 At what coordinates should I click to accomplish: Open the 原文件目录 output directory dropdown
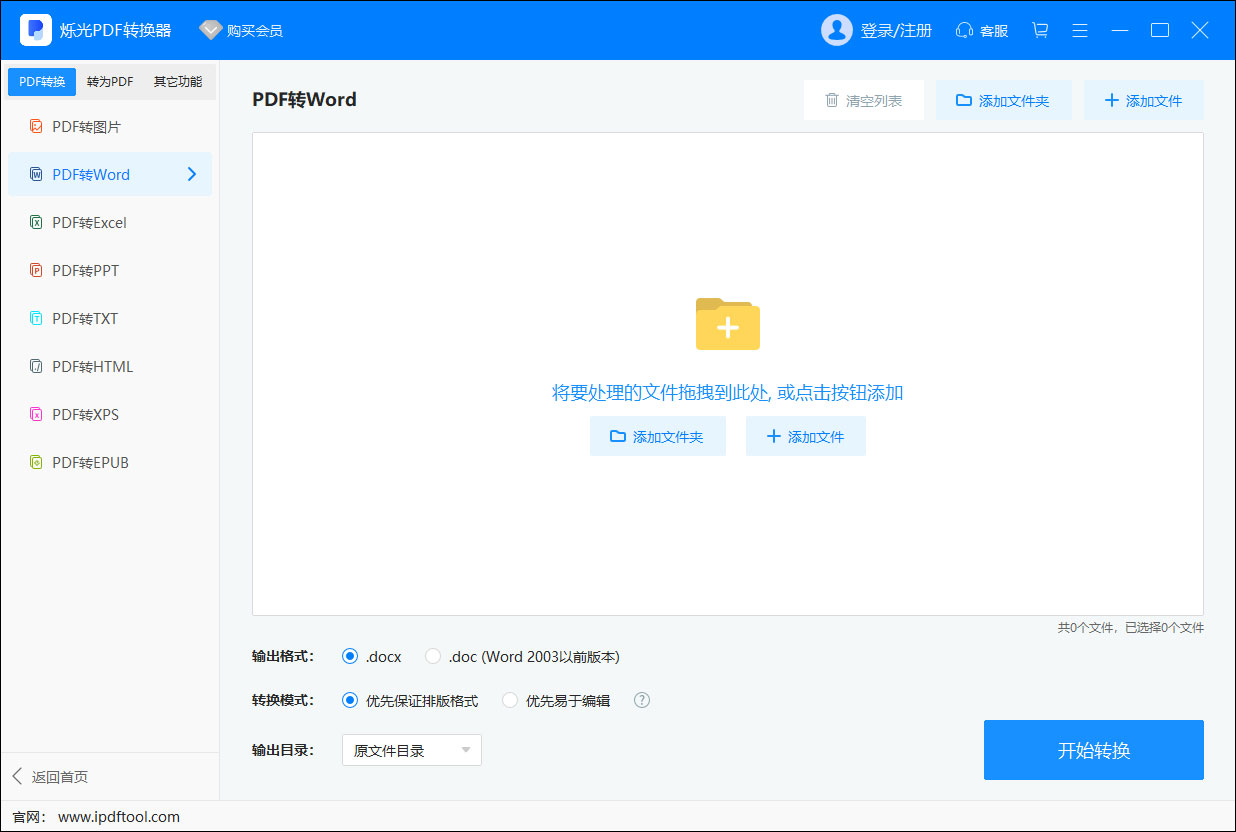[412, 750]
